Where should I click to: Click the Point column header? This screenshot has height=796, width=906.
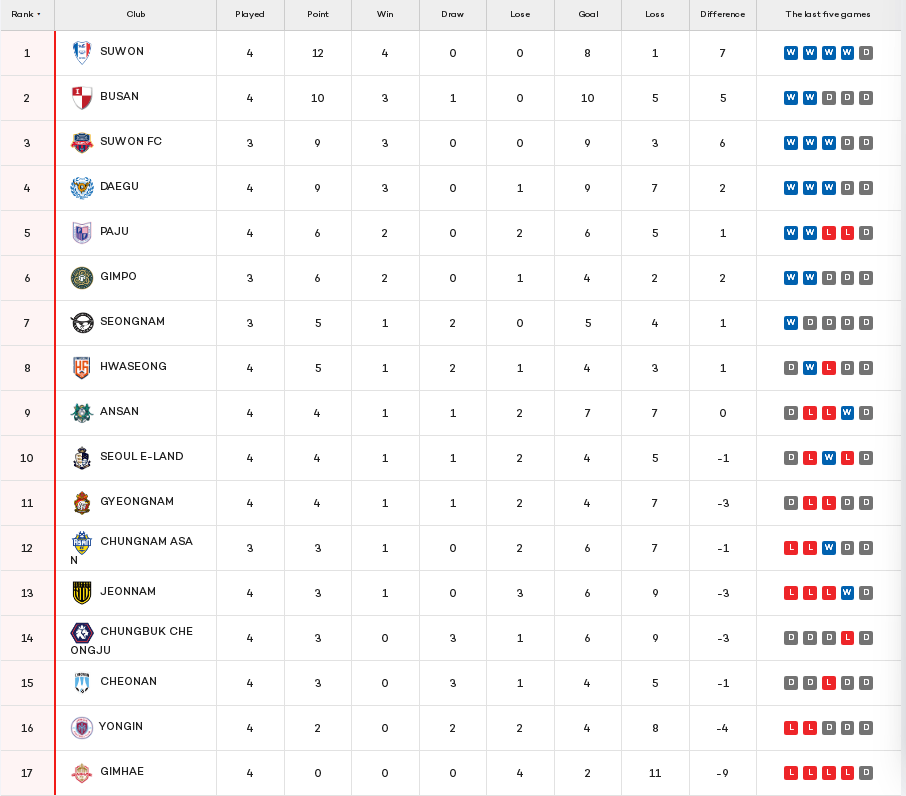coord(318,15)
